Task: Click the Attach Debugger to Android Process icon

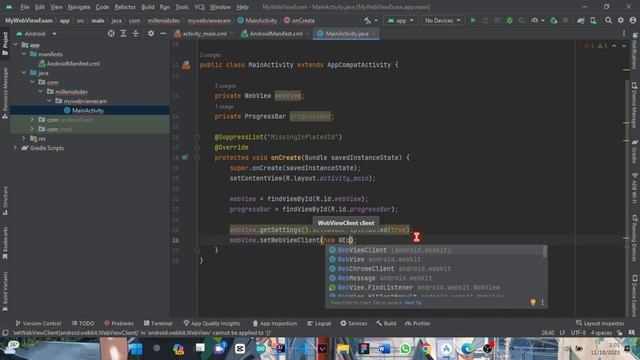Action: point(553,20)
